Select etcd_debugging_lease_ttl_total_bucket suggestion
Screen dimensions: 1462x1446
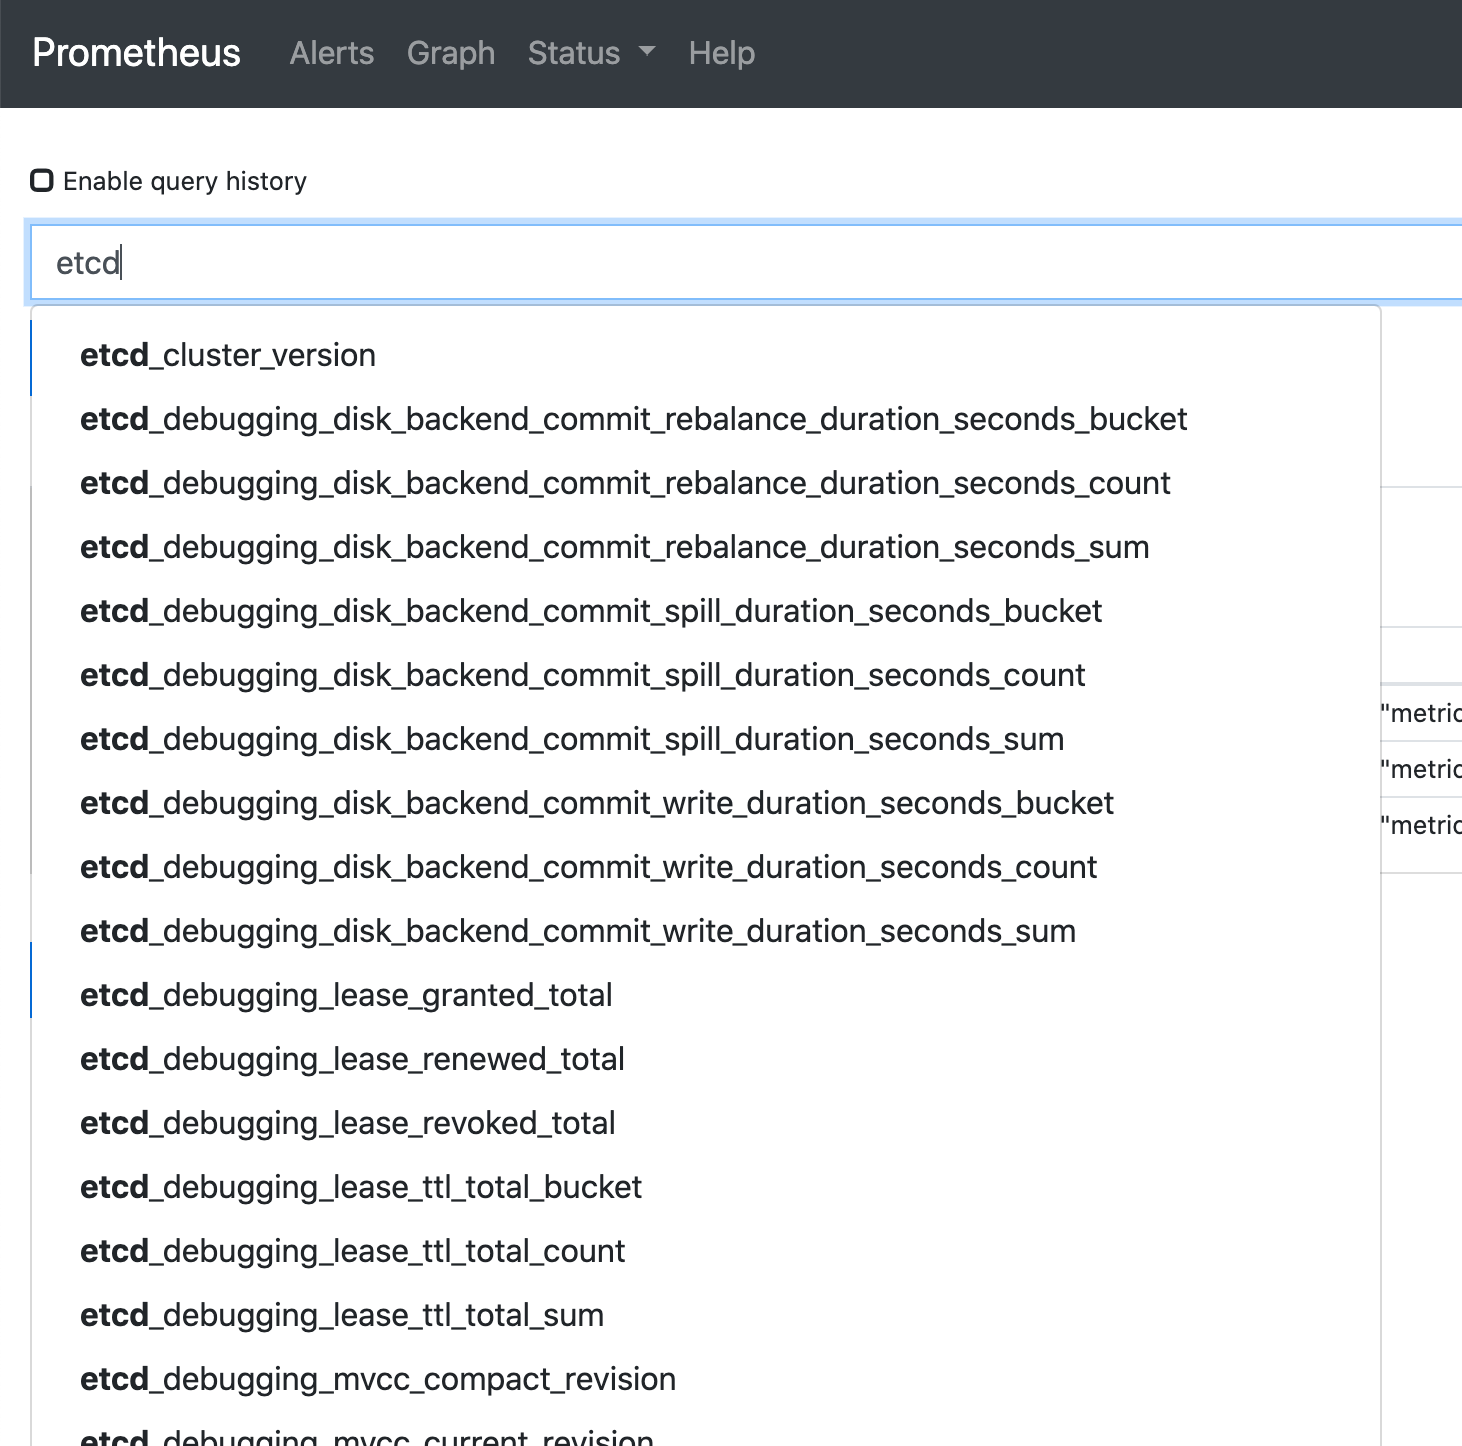coord(361,1186)
